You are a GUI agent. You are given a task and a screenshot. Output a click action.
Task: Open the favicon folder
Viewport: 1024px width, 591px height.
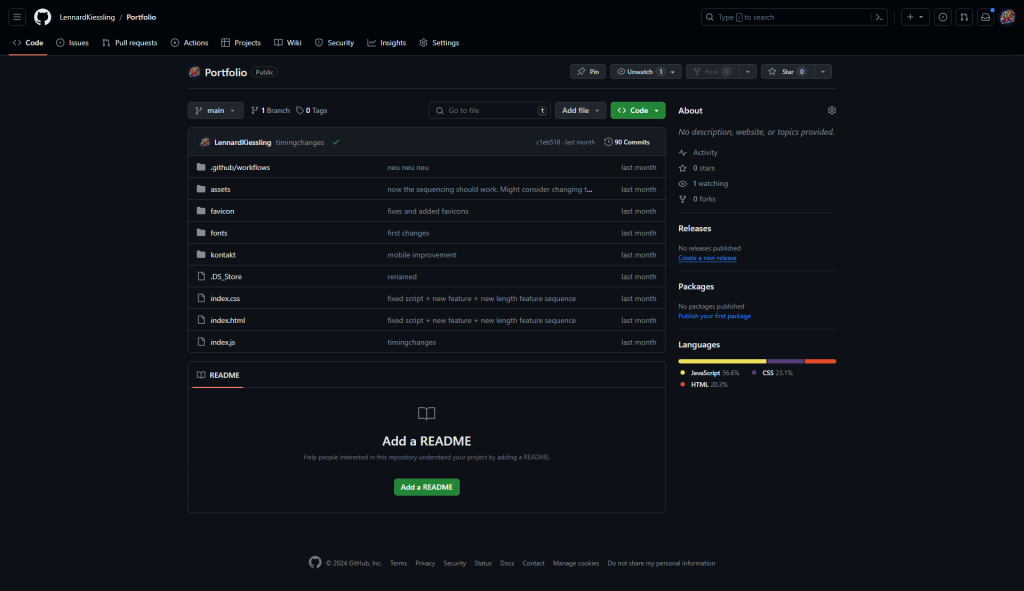pos(222,211)
